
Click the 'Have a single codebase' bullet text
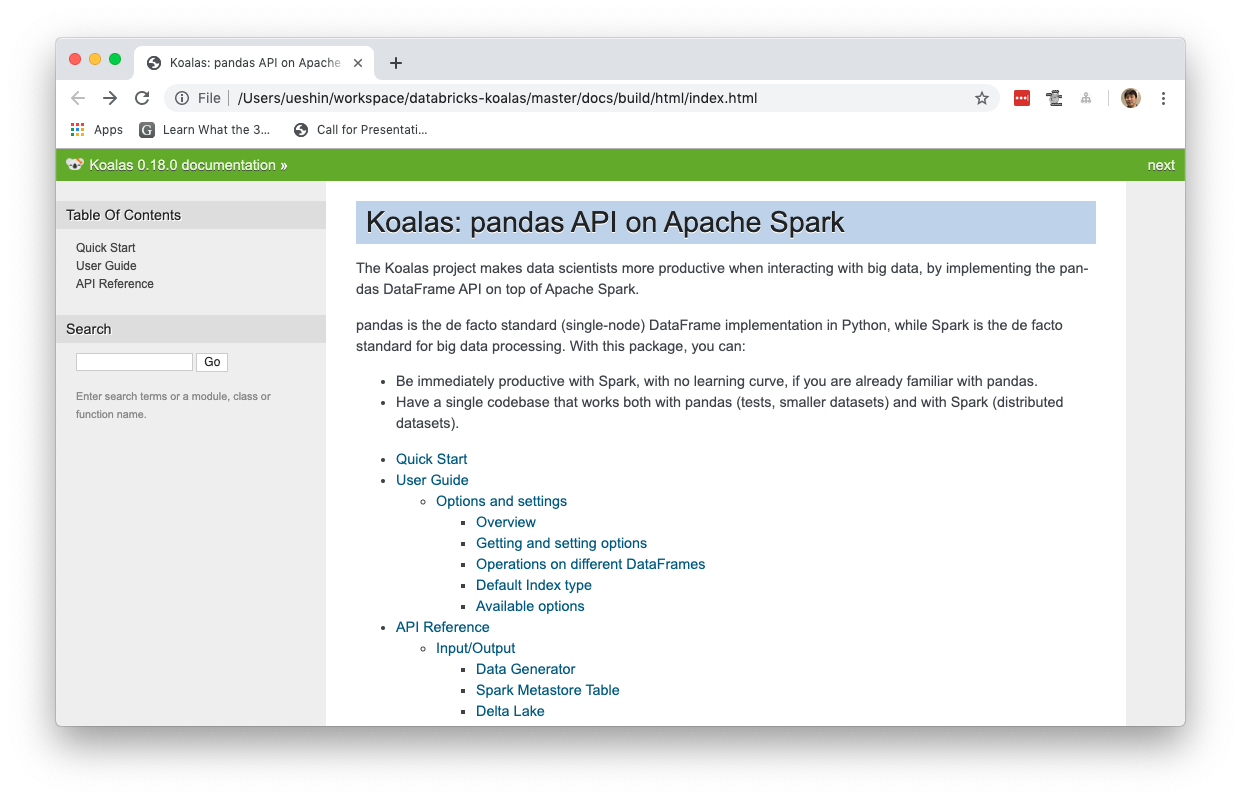[729, 412]
